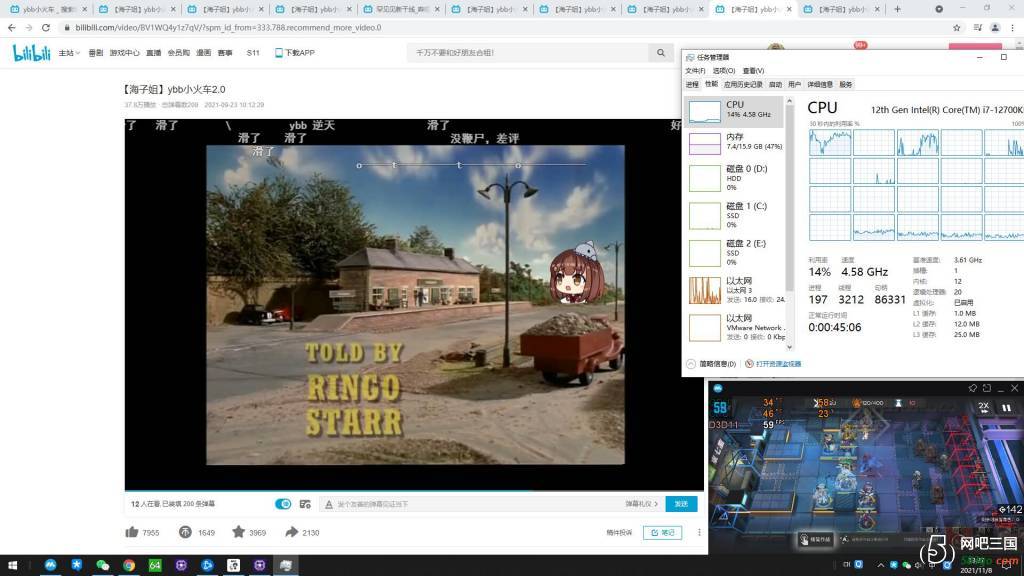Click browser back arrow

tap(12, 27)
